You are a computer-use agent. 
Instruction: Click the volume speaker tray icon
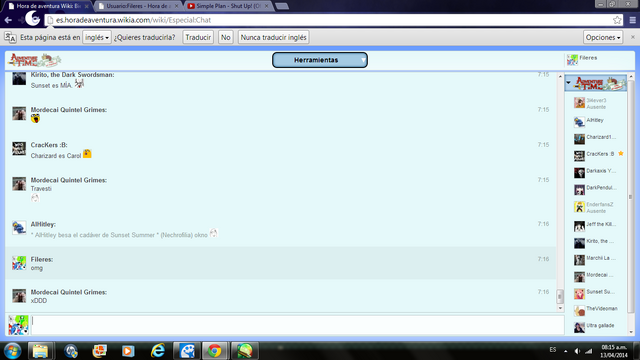click(577, 351)
